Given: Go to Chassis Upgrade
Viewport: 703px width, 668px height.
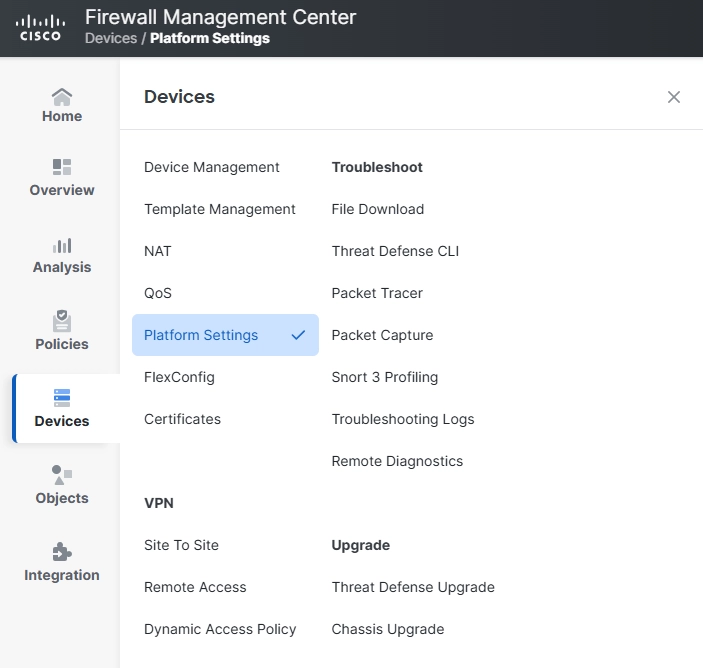Looking at the screenshot, I should 388,629.
